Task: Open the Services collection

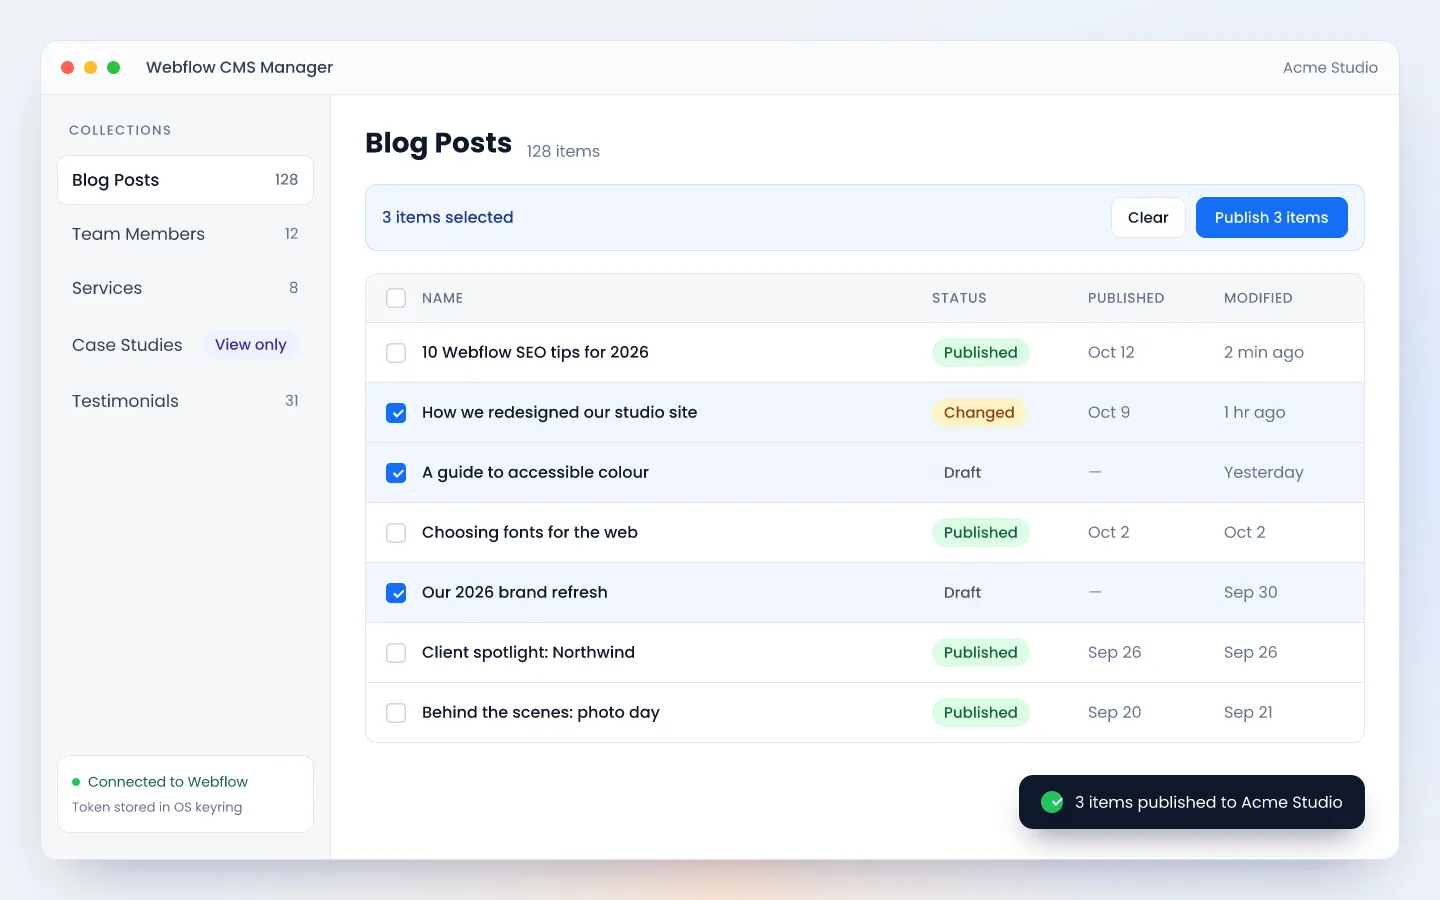Action: 185,288
